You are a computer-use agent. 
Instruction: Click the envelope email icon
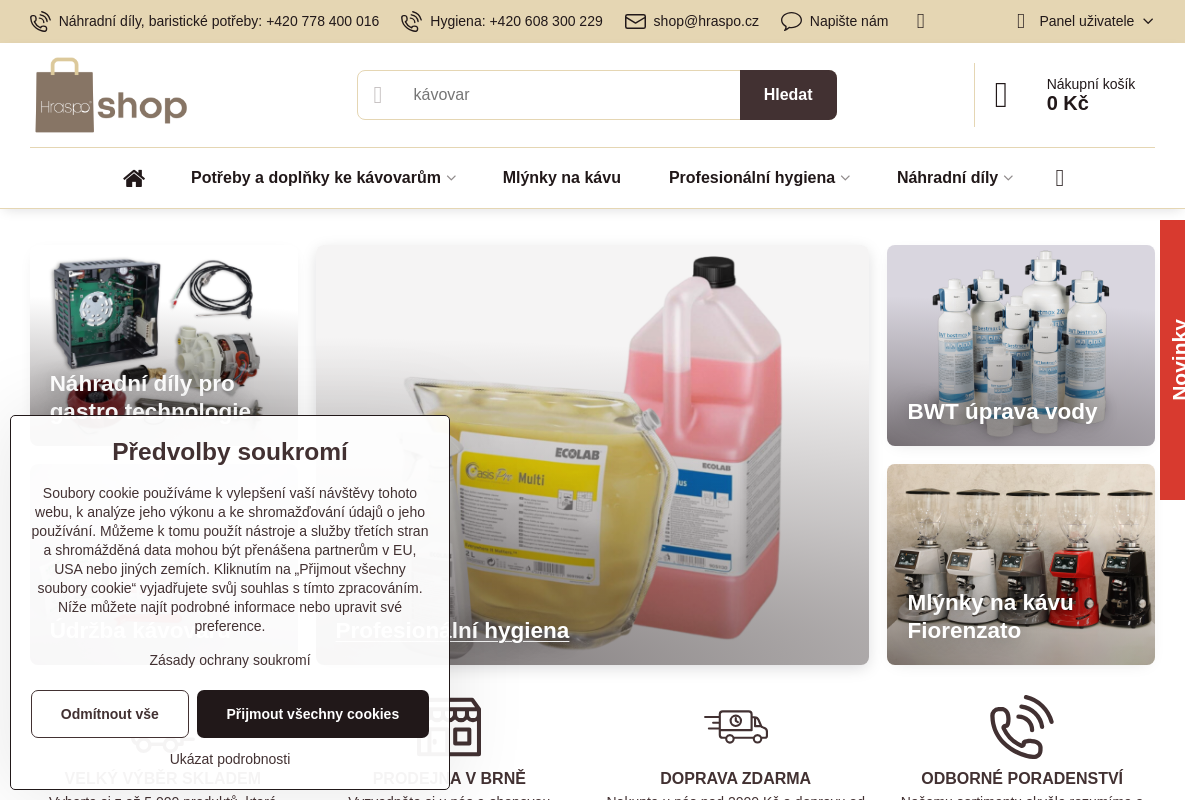[635, 21]
